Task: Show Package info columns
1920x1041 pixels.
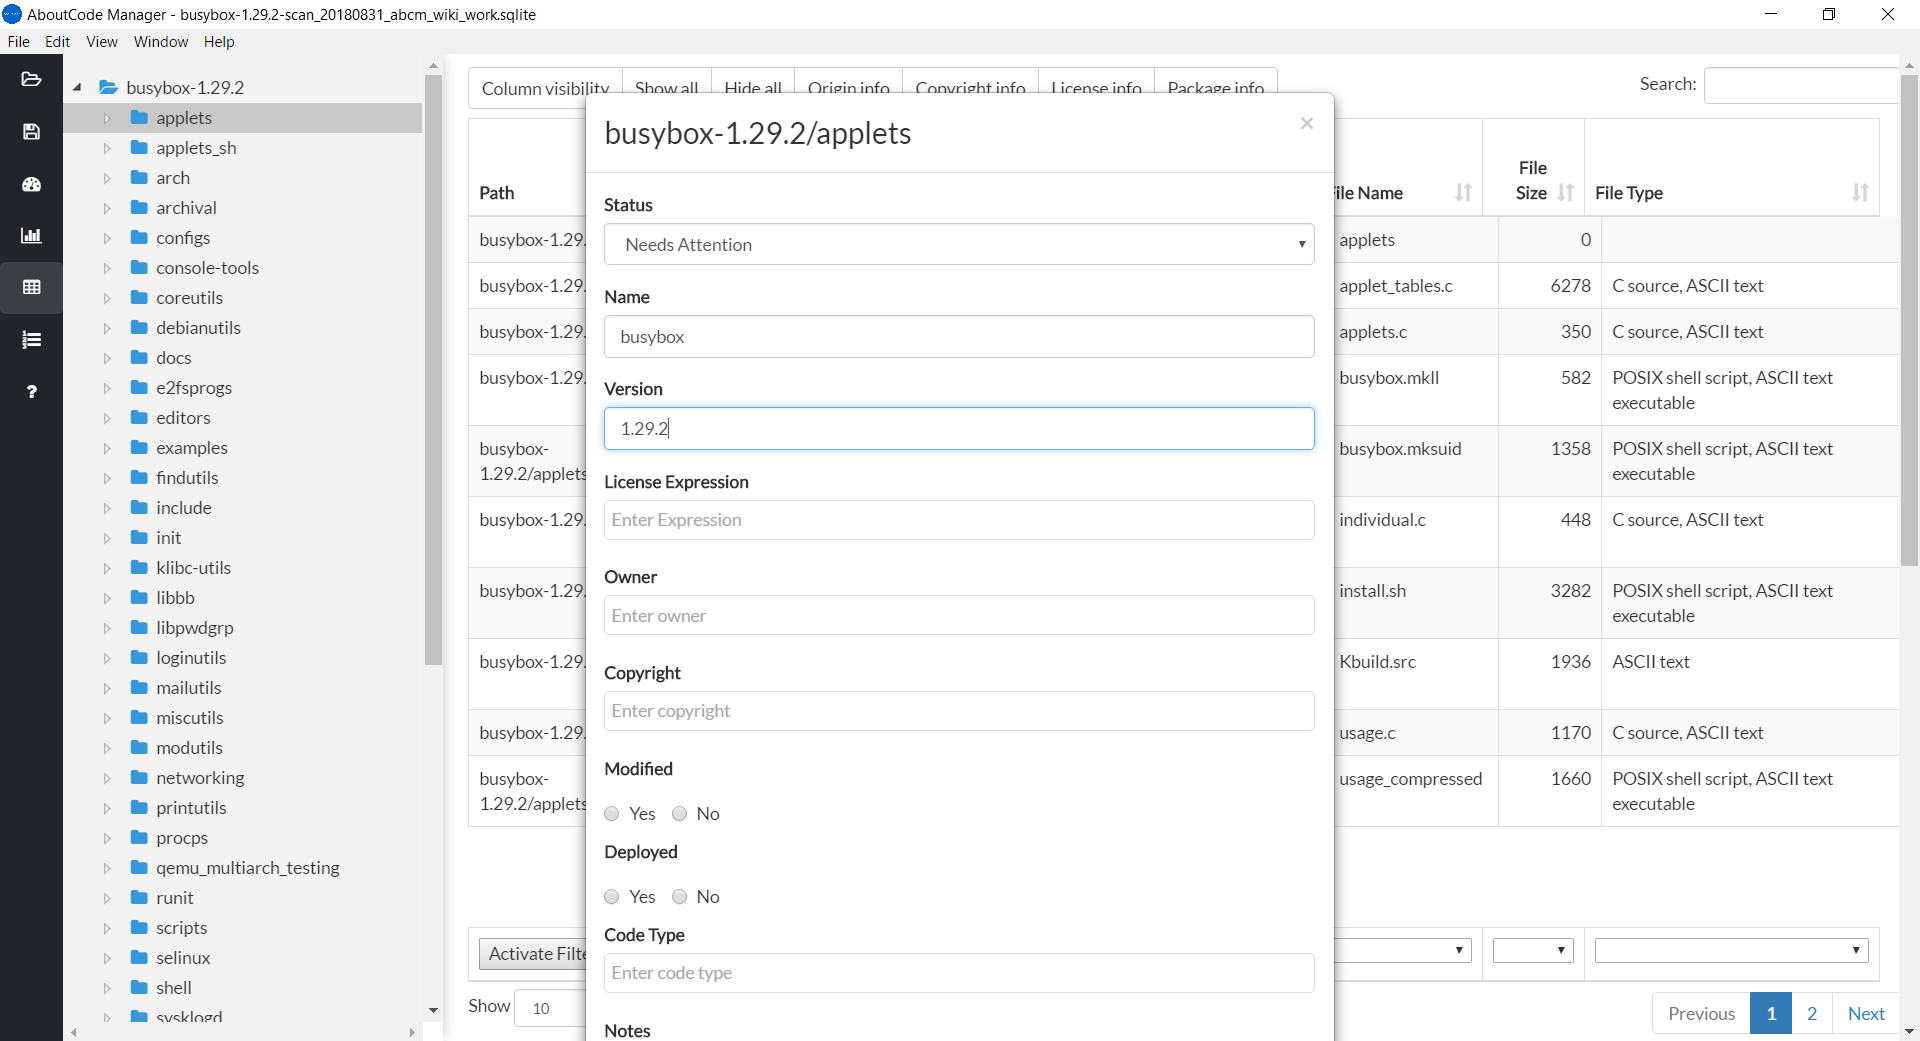Action: click(1216, 82)
